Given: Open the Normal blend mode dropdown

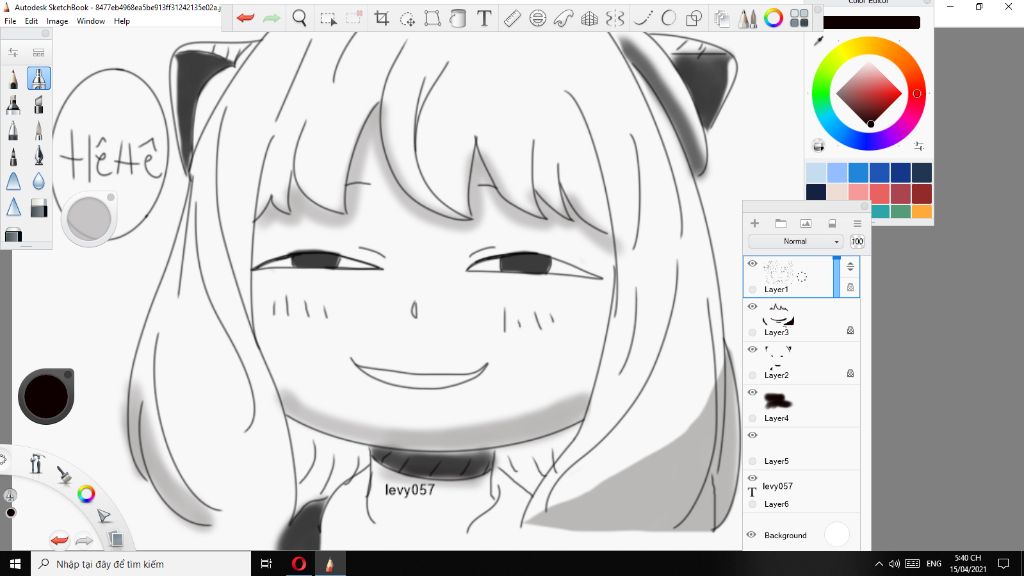Looking at the screenshot, I should pos(796,242).
